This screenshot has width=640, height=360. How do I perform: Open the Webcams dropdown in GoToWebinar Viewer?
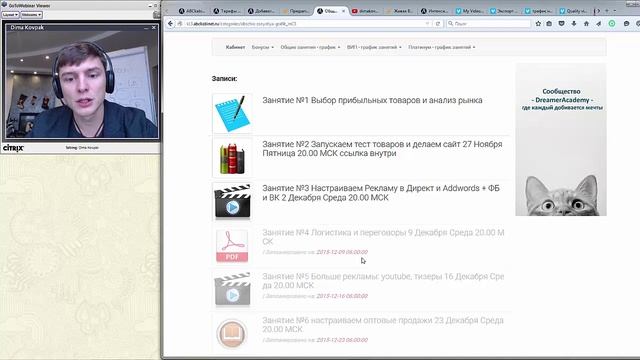(x=31, y=15)
